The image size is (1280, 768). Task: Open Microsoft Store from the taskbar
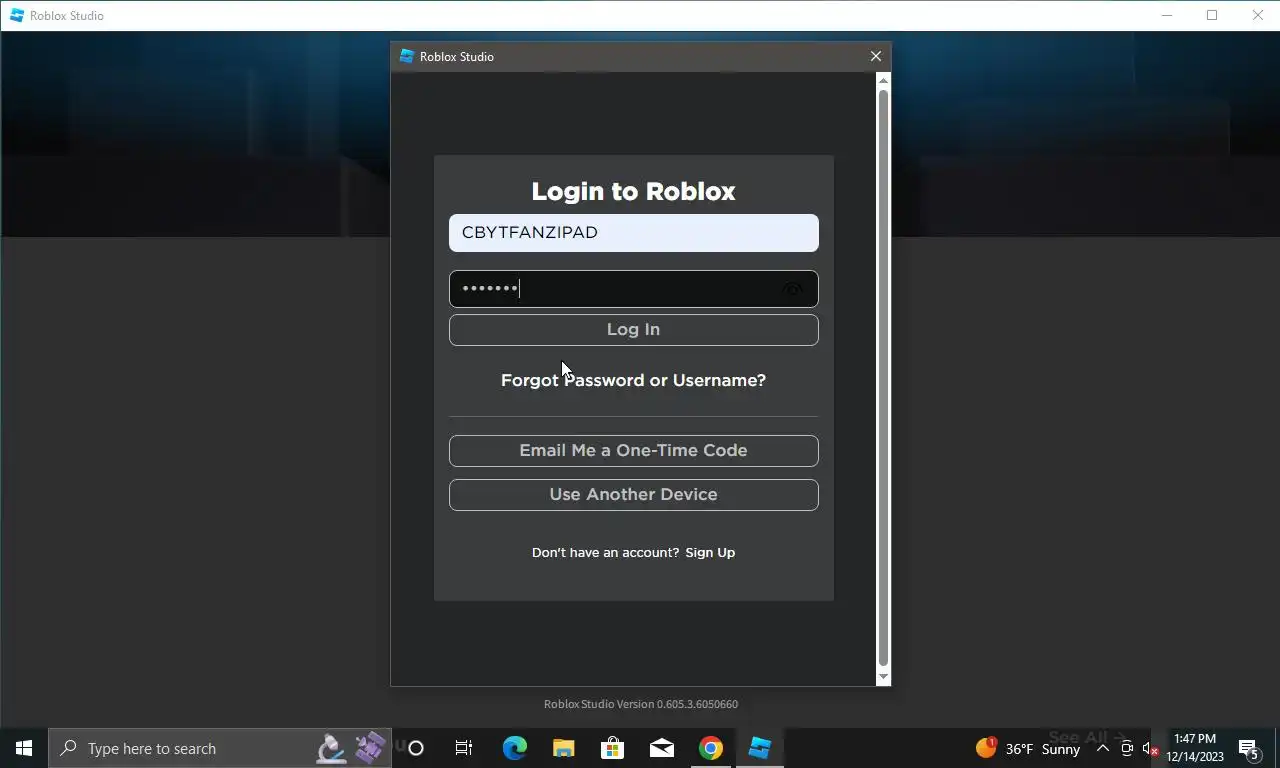(612, 748)
